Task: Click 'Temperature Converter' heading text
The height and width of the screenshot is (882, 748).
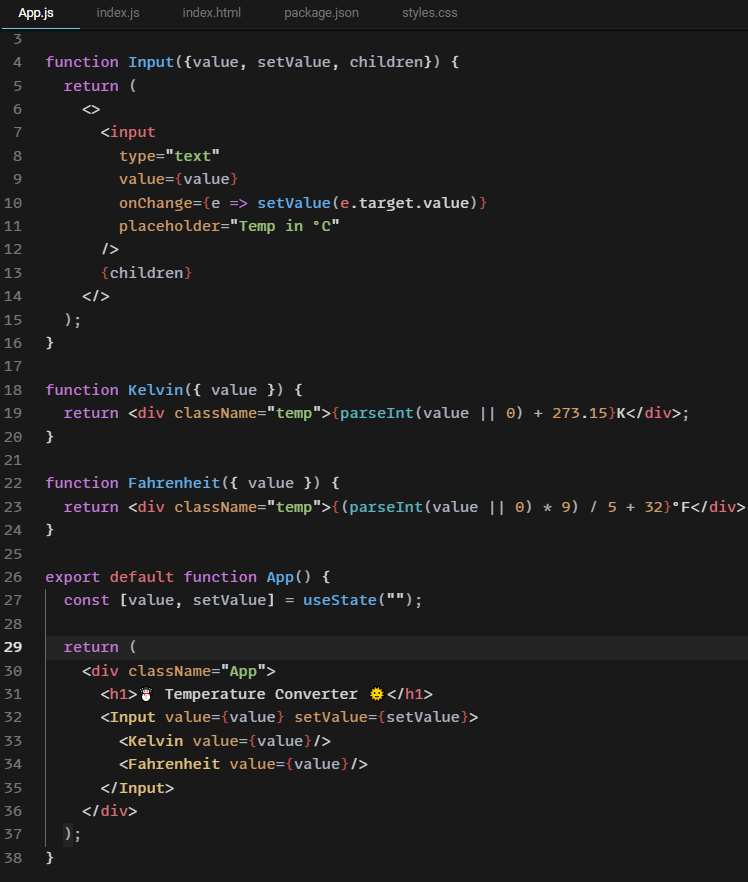Action: [261, 694]
